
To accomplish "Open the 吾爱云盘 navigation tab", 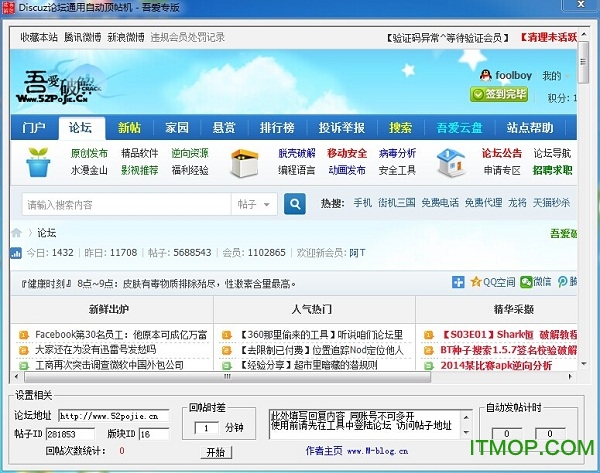I will pos(460,127).
